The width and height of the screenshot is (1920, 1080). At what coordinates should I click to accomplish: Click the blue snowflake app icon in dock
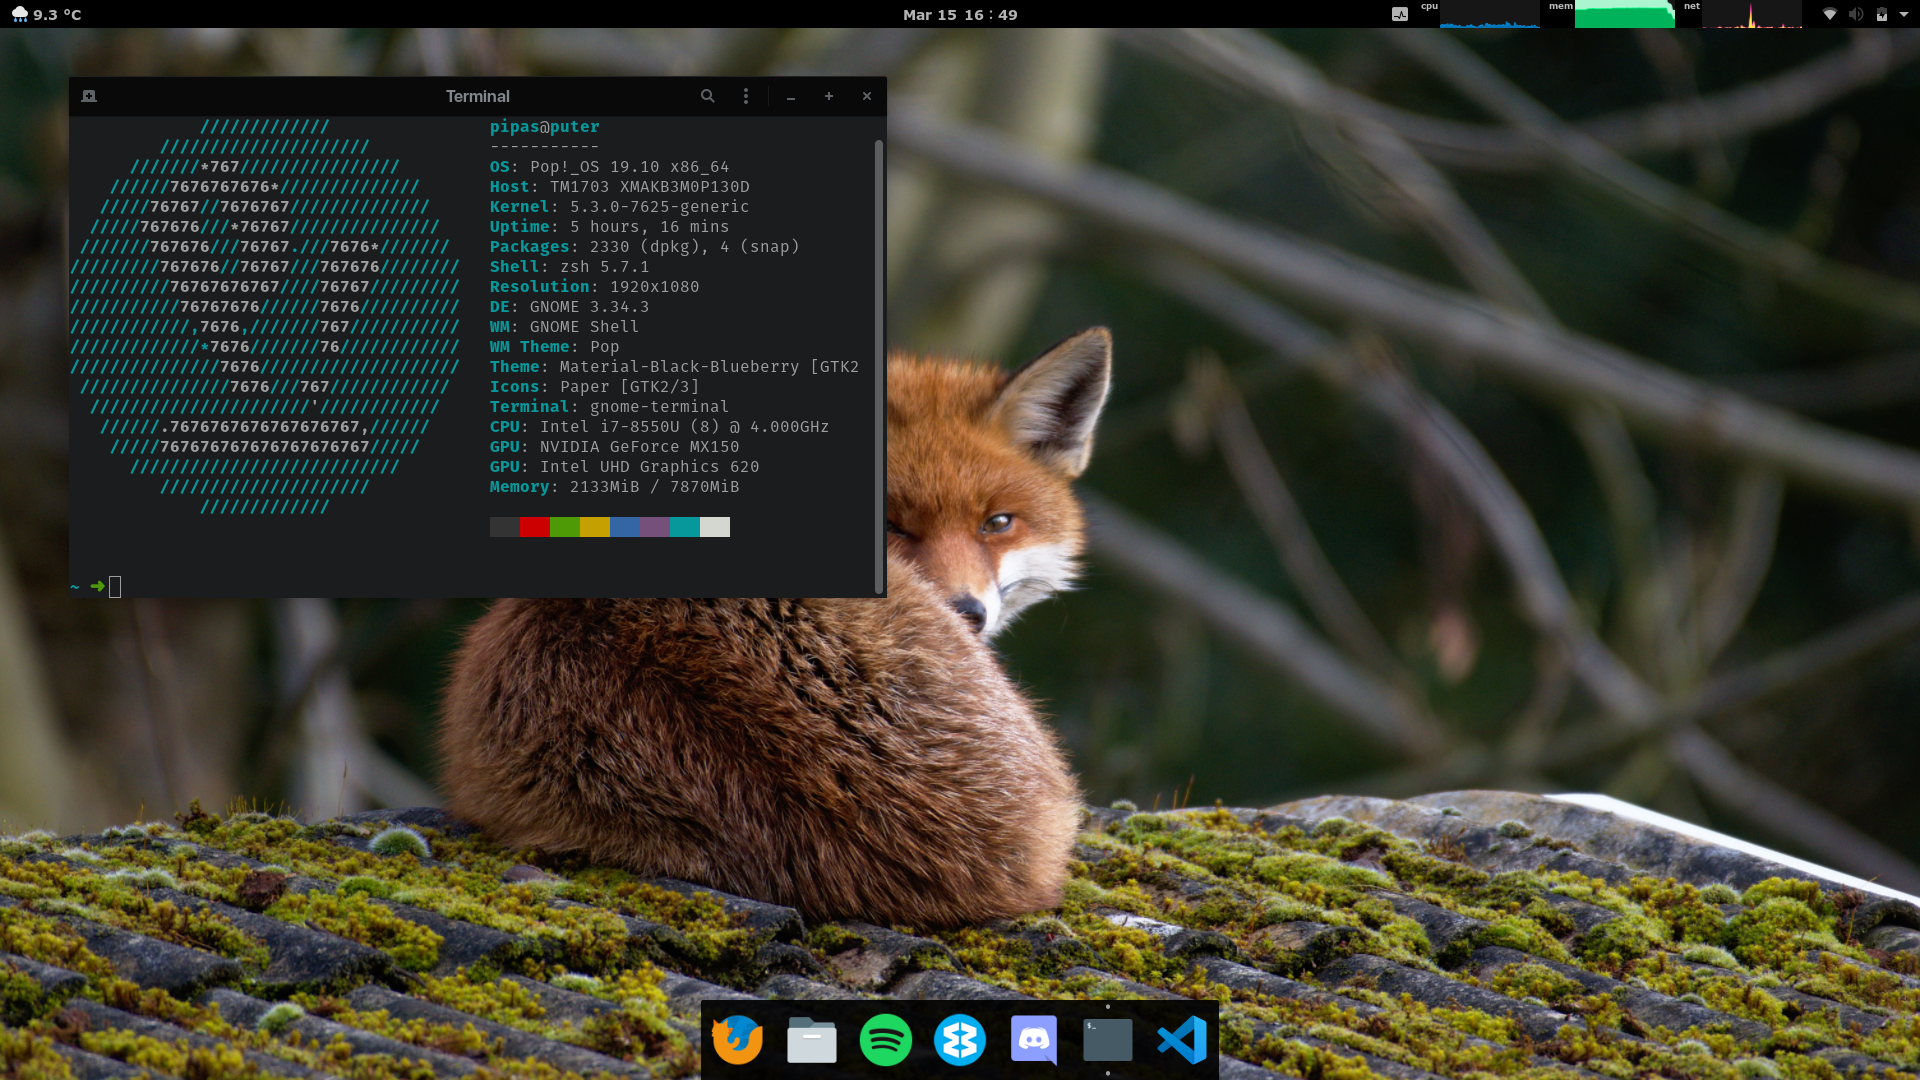click(959, 1040)
